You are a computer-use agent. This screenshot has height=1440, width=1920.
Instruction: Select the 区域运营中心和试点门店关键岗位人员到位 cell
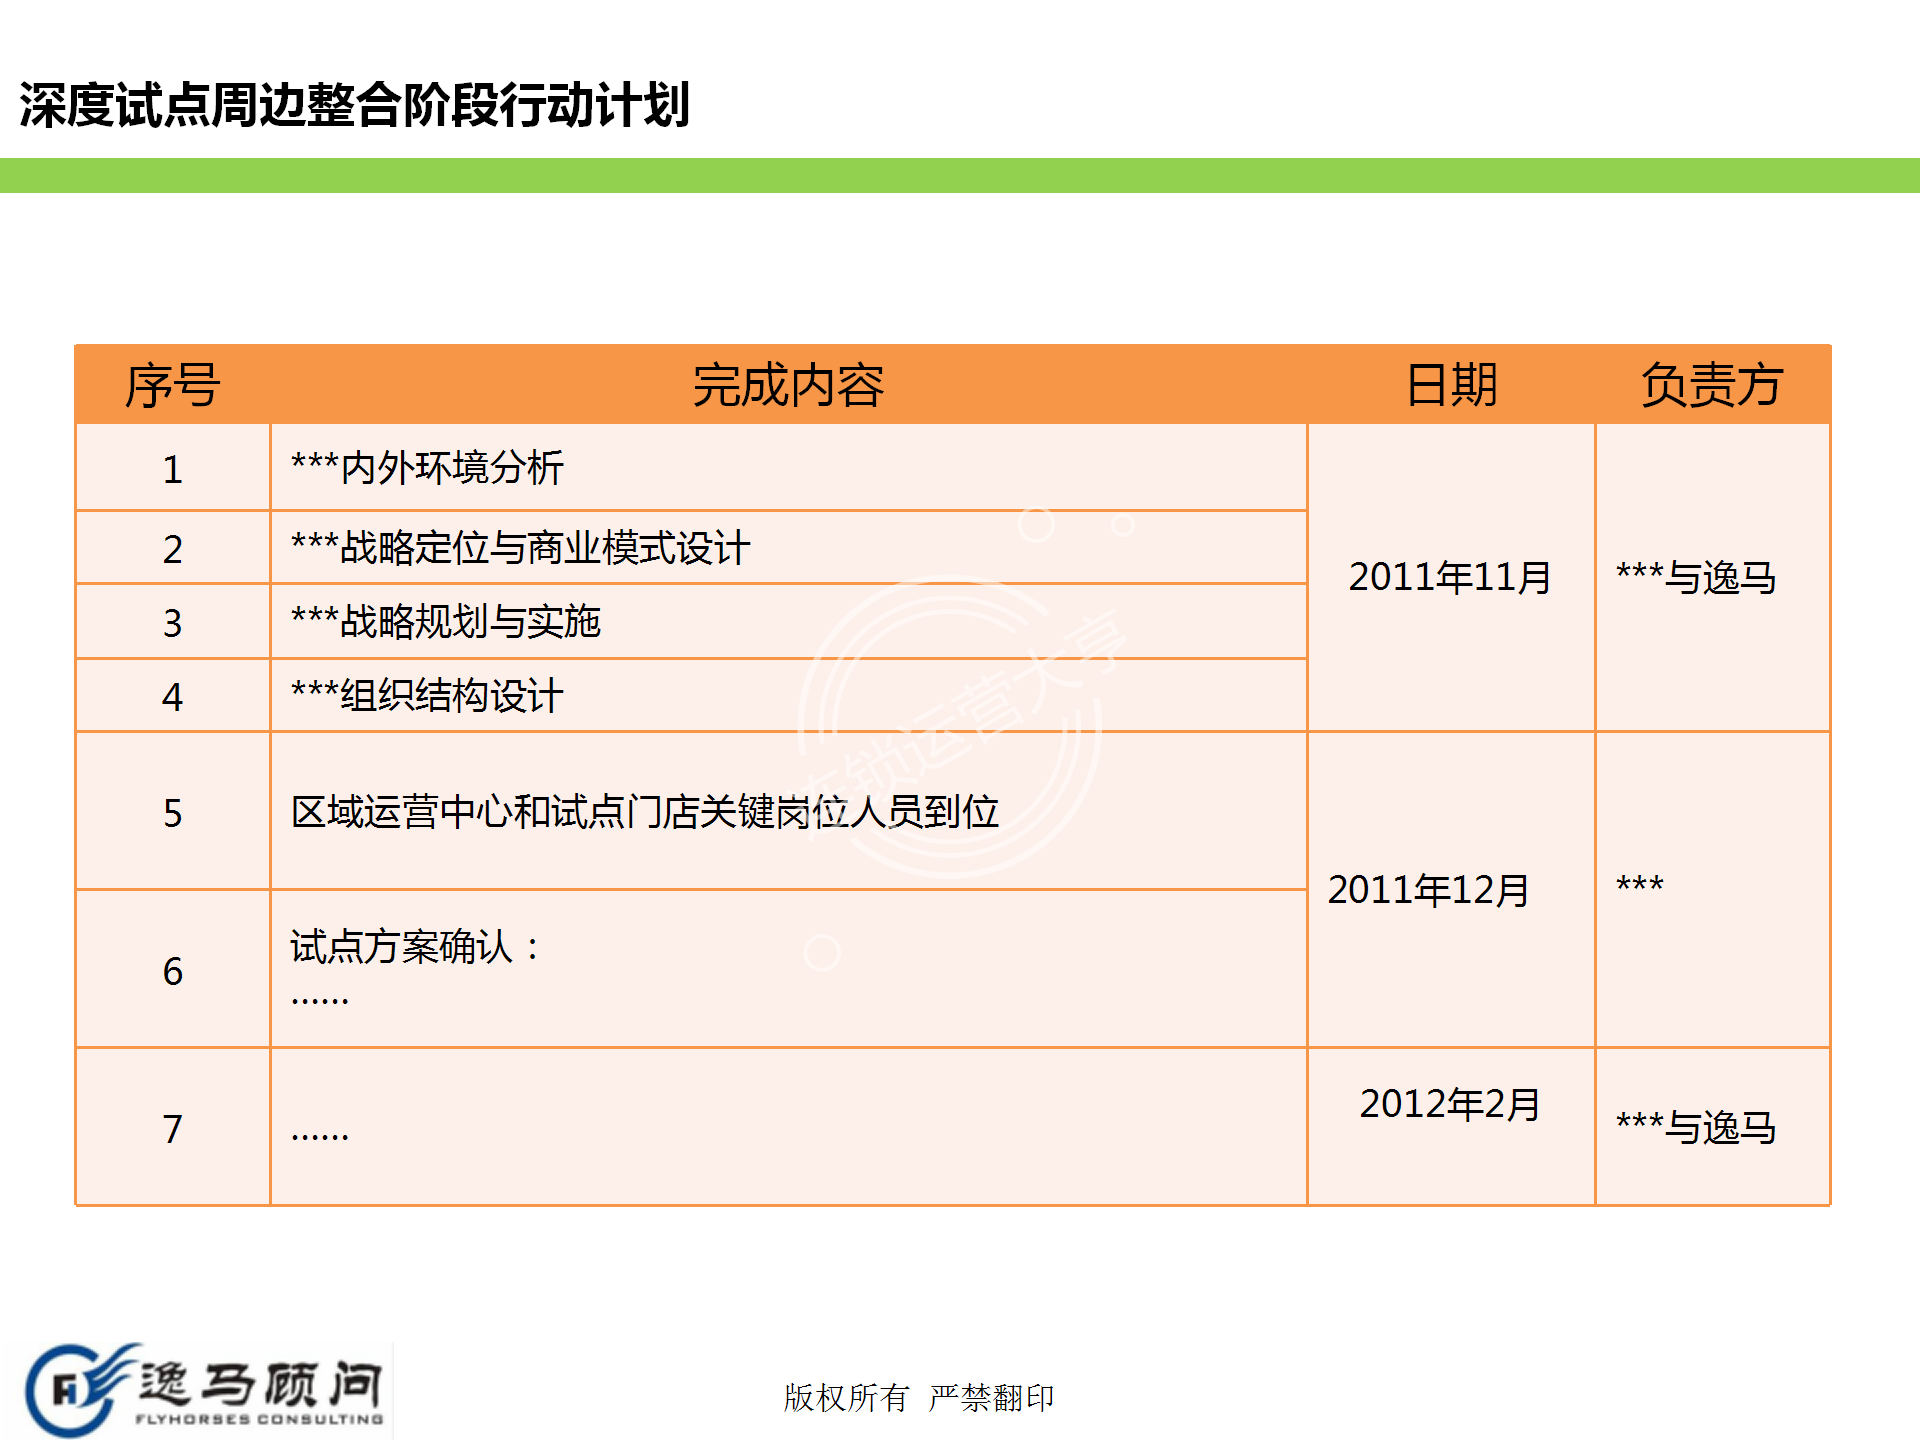(645, 812)
